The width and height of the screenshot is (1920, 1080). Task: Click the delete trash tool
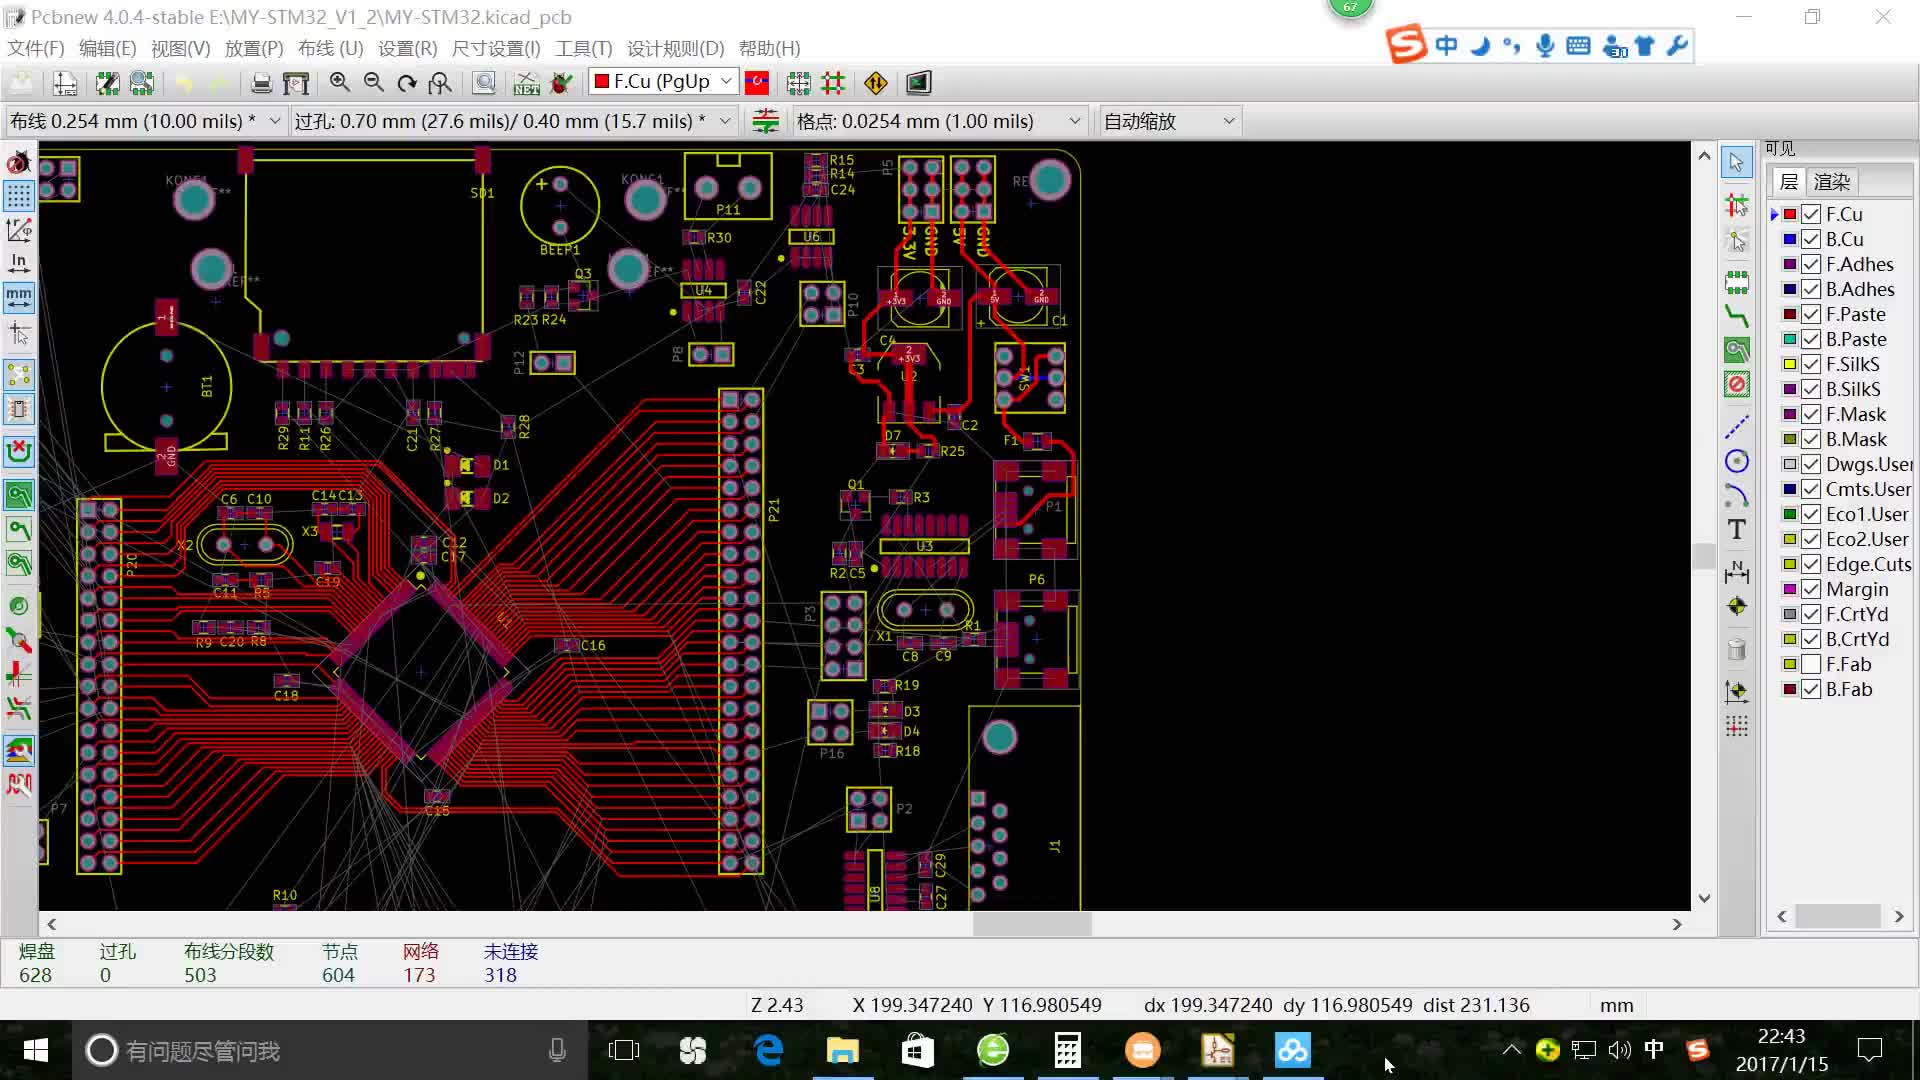pos(1737,649)
